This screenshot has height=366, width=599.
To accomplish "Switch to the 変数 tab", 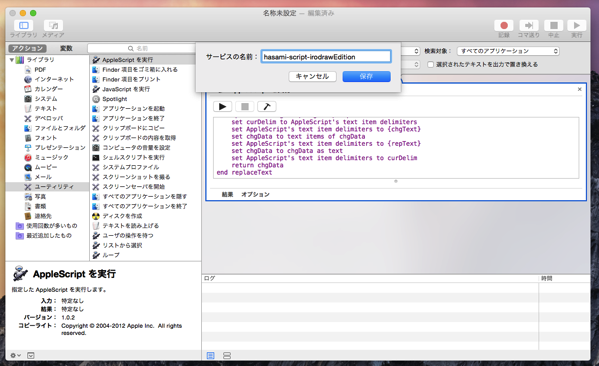I will pos(66,48).
